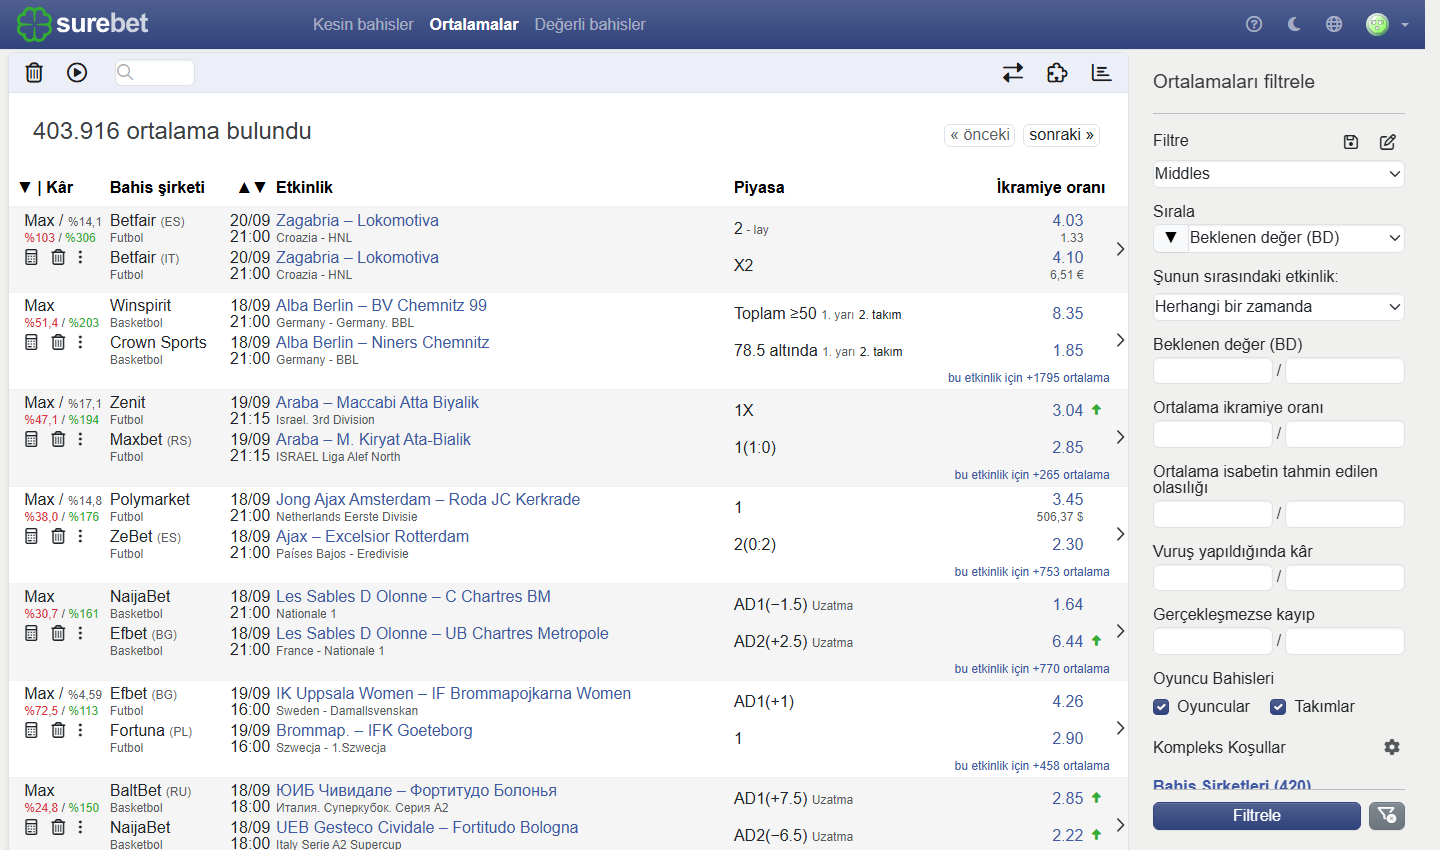Expand the Zagabria – Lokomotiva row chevron
1440x850 pixels.
(x=1120, y=249)
